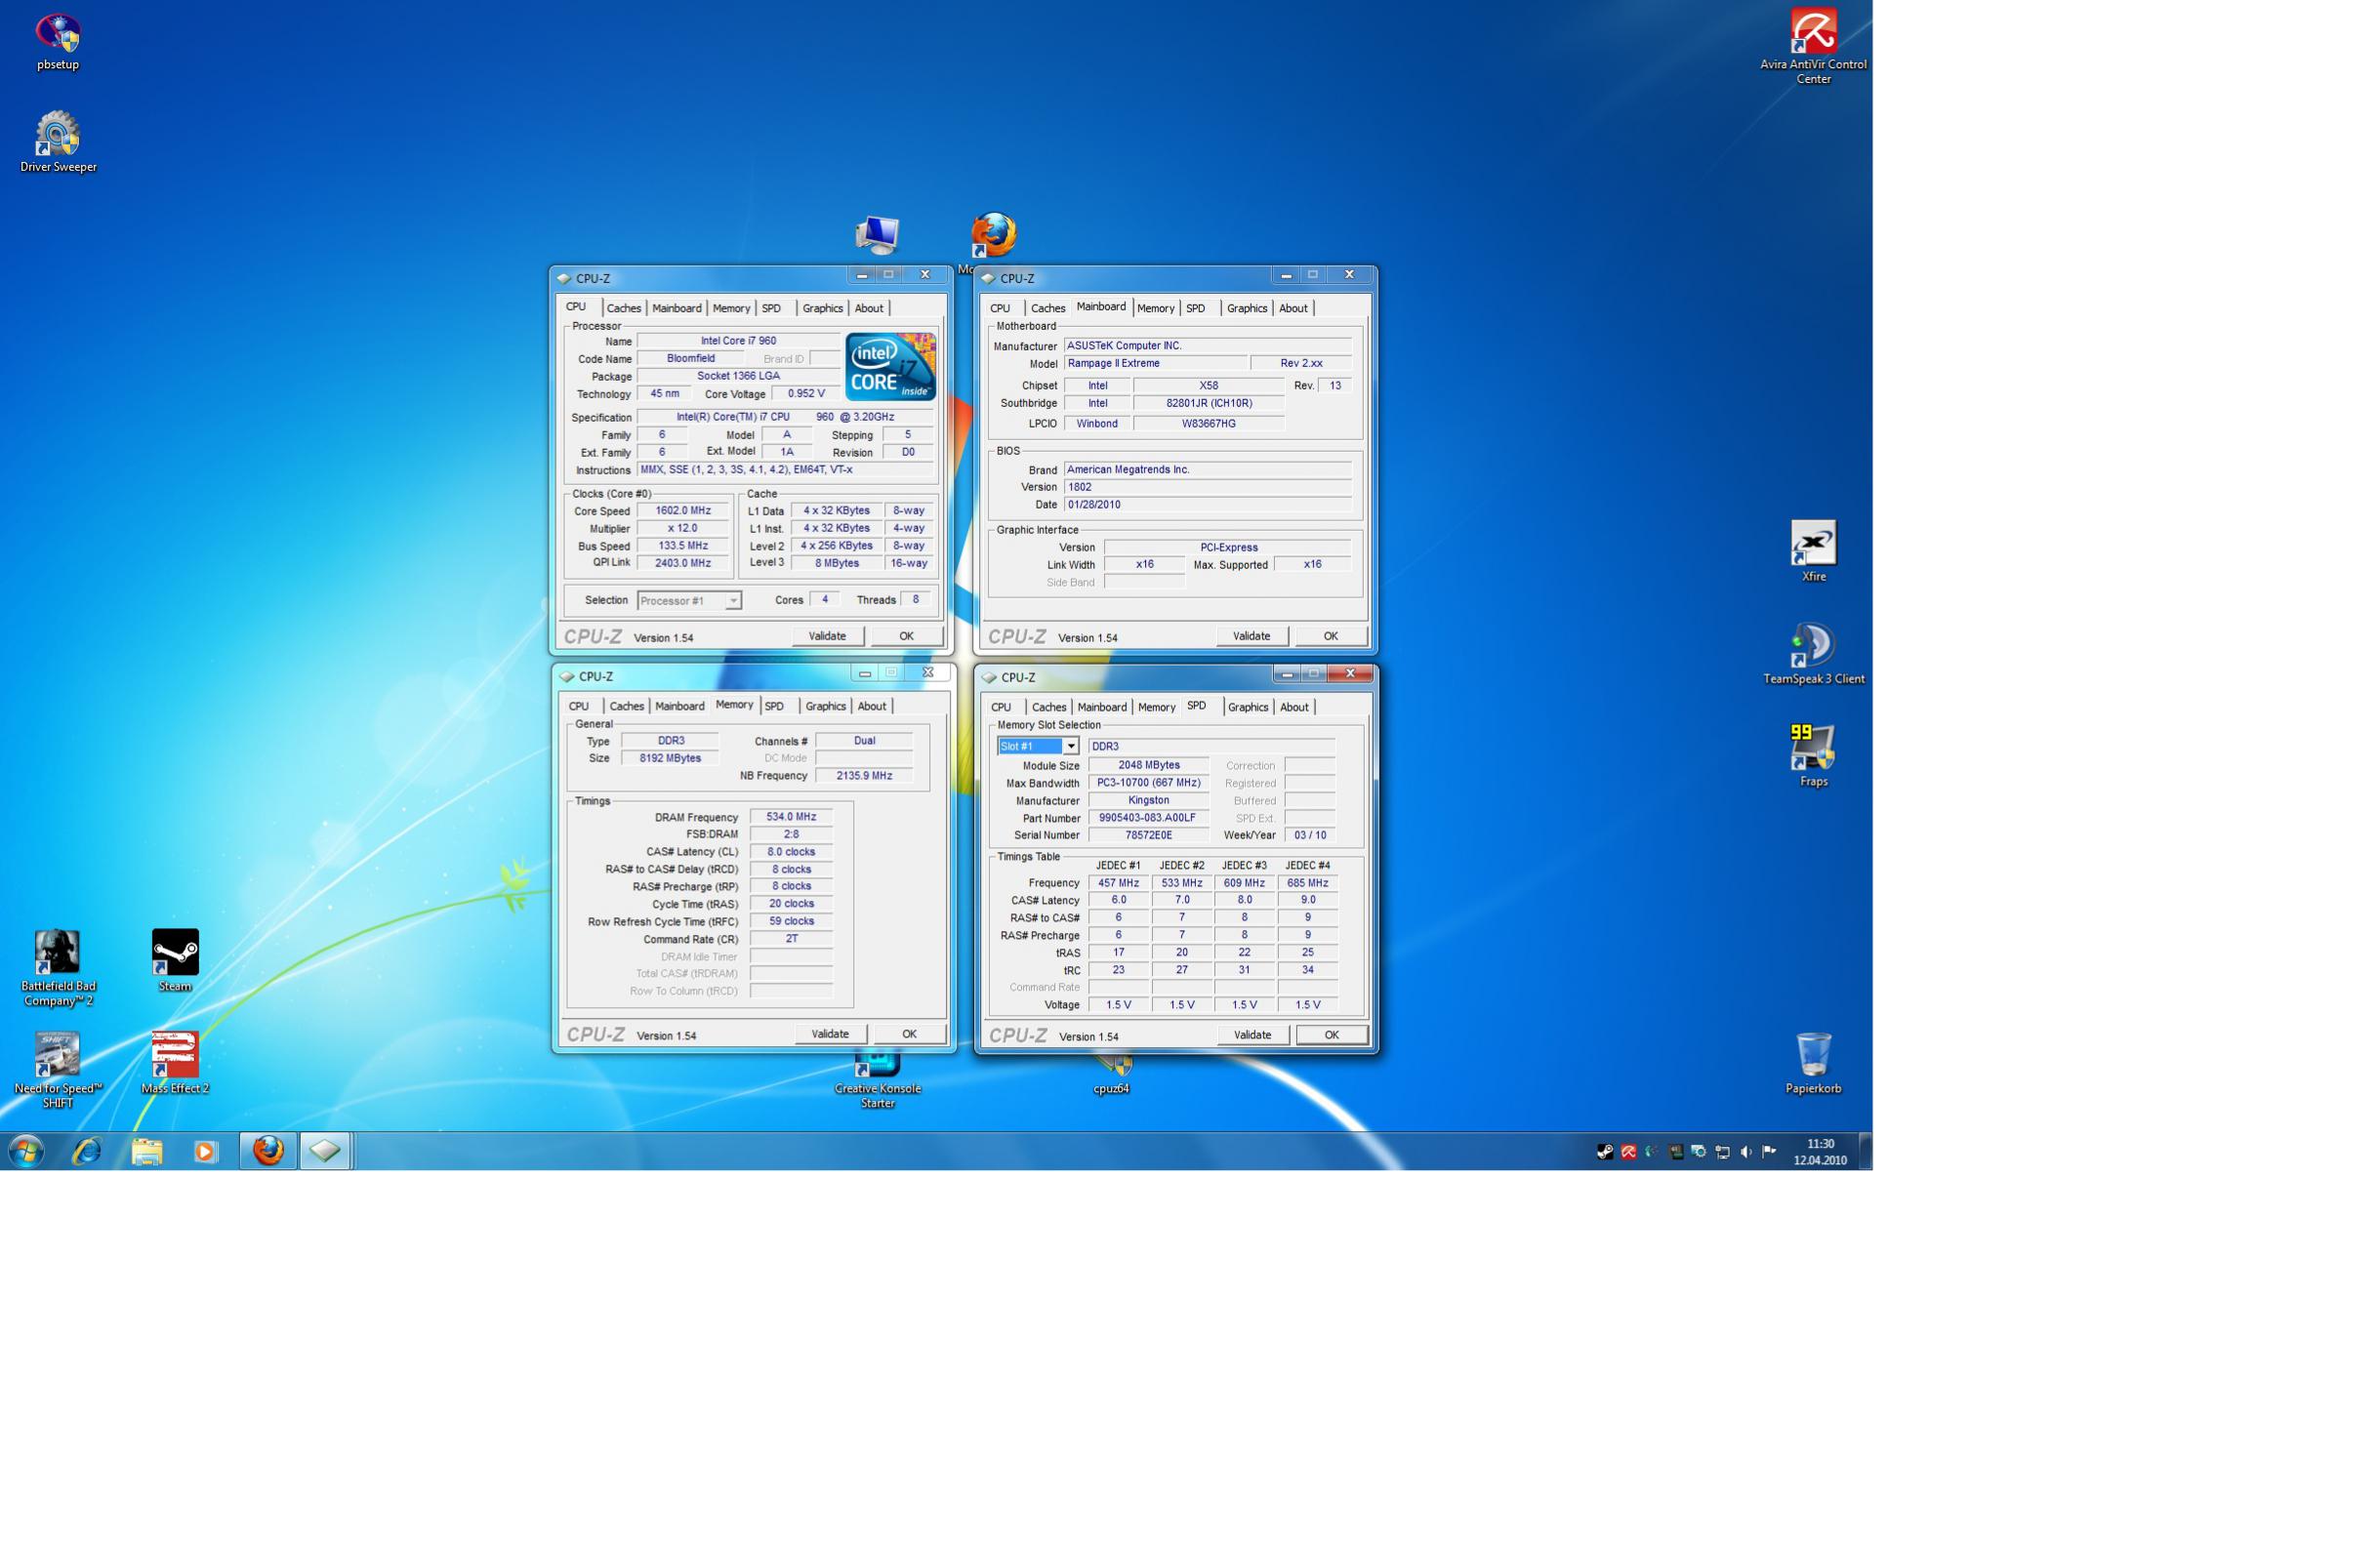Open Battlefield Bad Company 2 icon

(57, 953)
